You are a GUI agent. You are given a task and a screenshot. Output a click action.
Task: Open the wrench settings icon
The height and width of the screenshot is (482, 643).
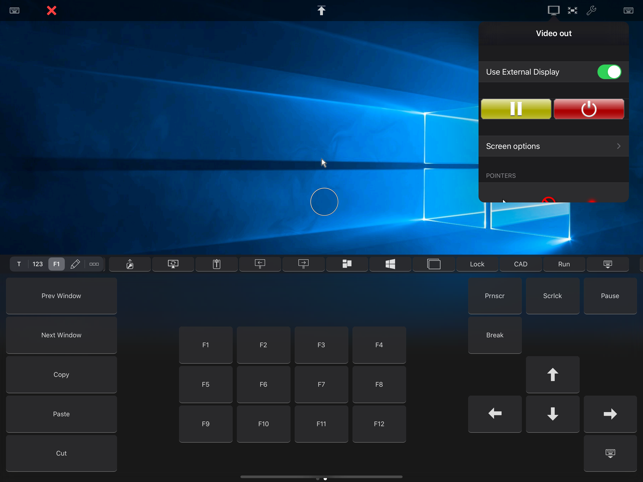(591, 10)
